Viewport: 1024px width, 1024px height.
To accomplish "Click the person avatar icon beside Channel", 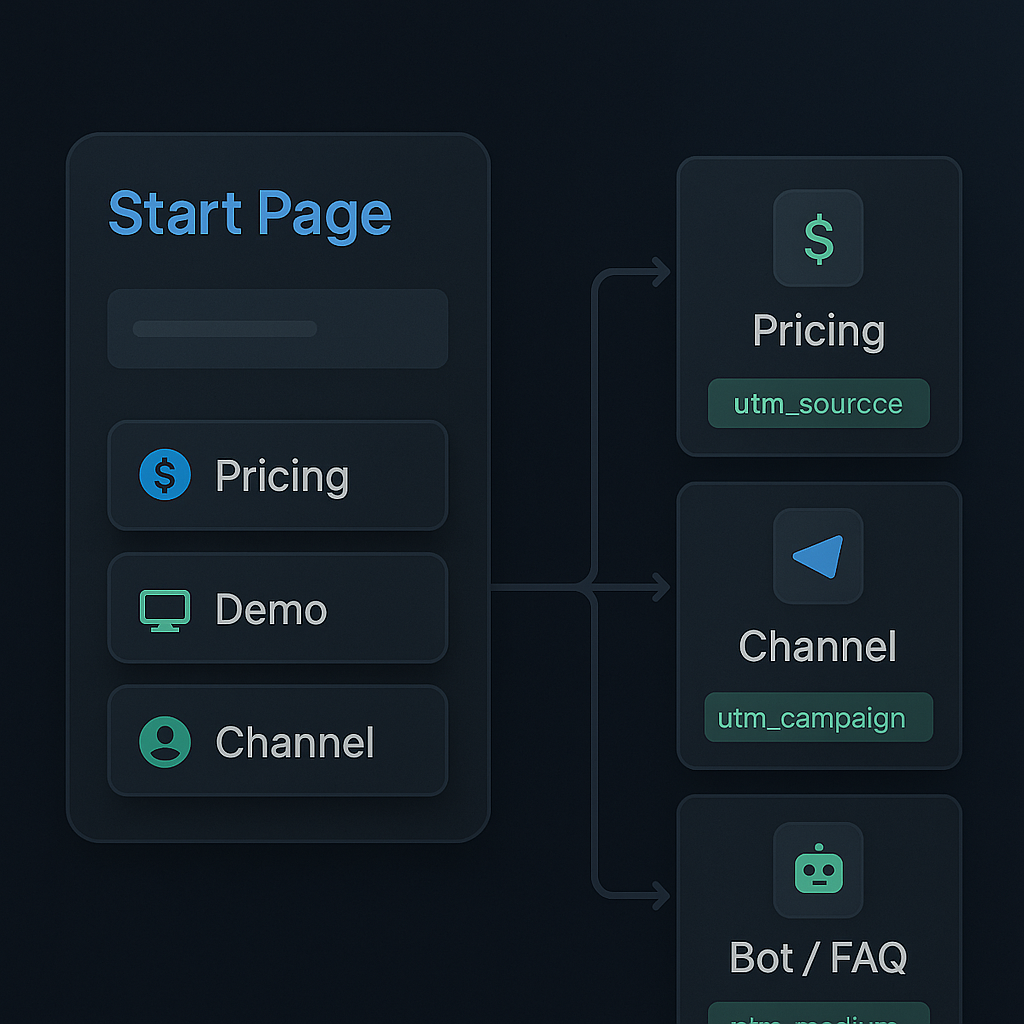I will click(x=165, y=742).
